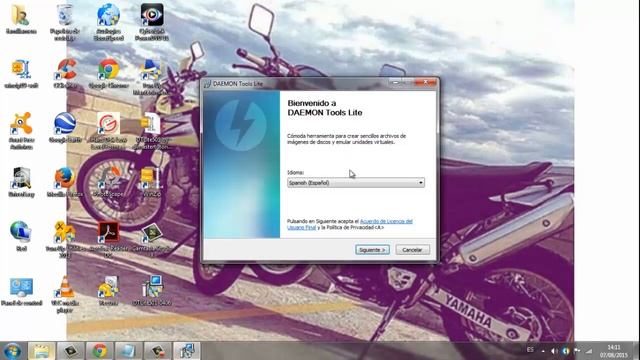Select the Camtasia Studio desktop shortcut

pos(152,239)
